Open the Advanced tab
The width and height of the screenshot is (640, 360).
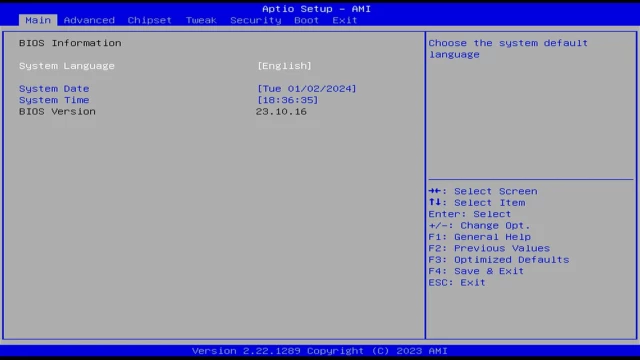89,20
